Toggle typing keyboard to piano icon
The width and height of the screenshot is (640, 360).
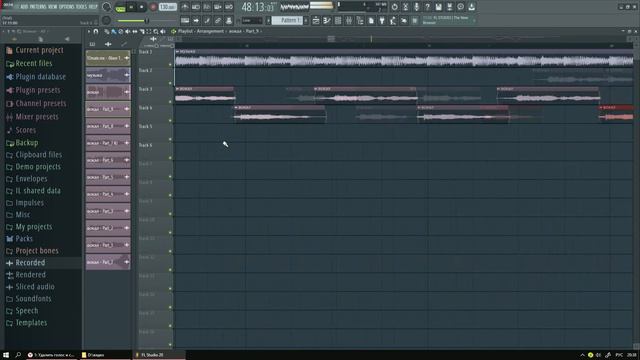185,20
